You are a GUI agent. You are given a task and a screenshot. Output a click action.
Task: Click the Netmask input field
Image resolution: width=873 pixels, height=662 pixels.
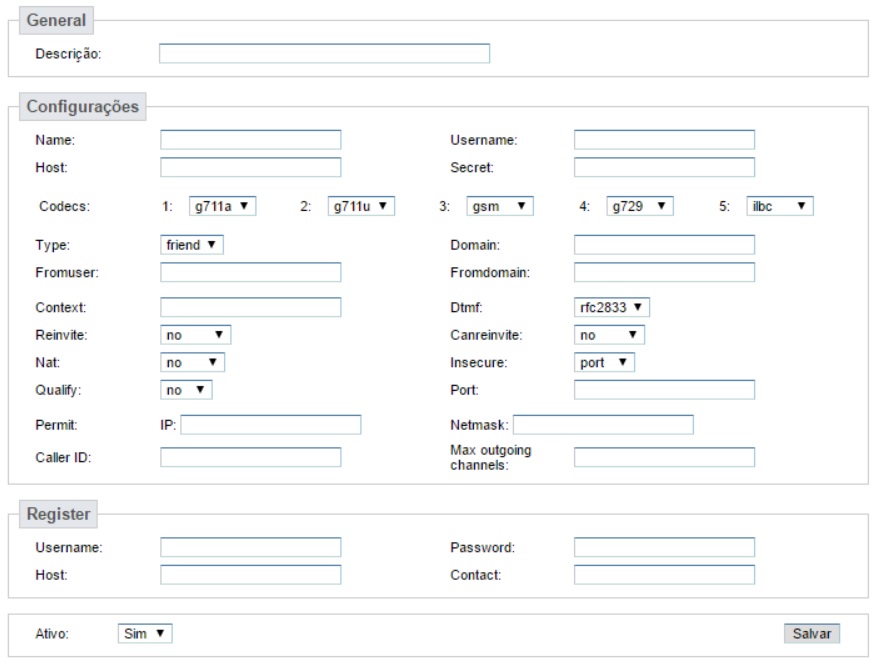tap(603, 425)
